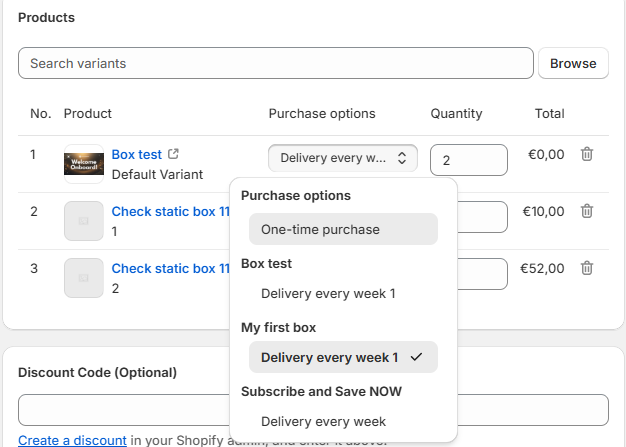Click the Box test product thumbnail

click(x=84, y=164)
